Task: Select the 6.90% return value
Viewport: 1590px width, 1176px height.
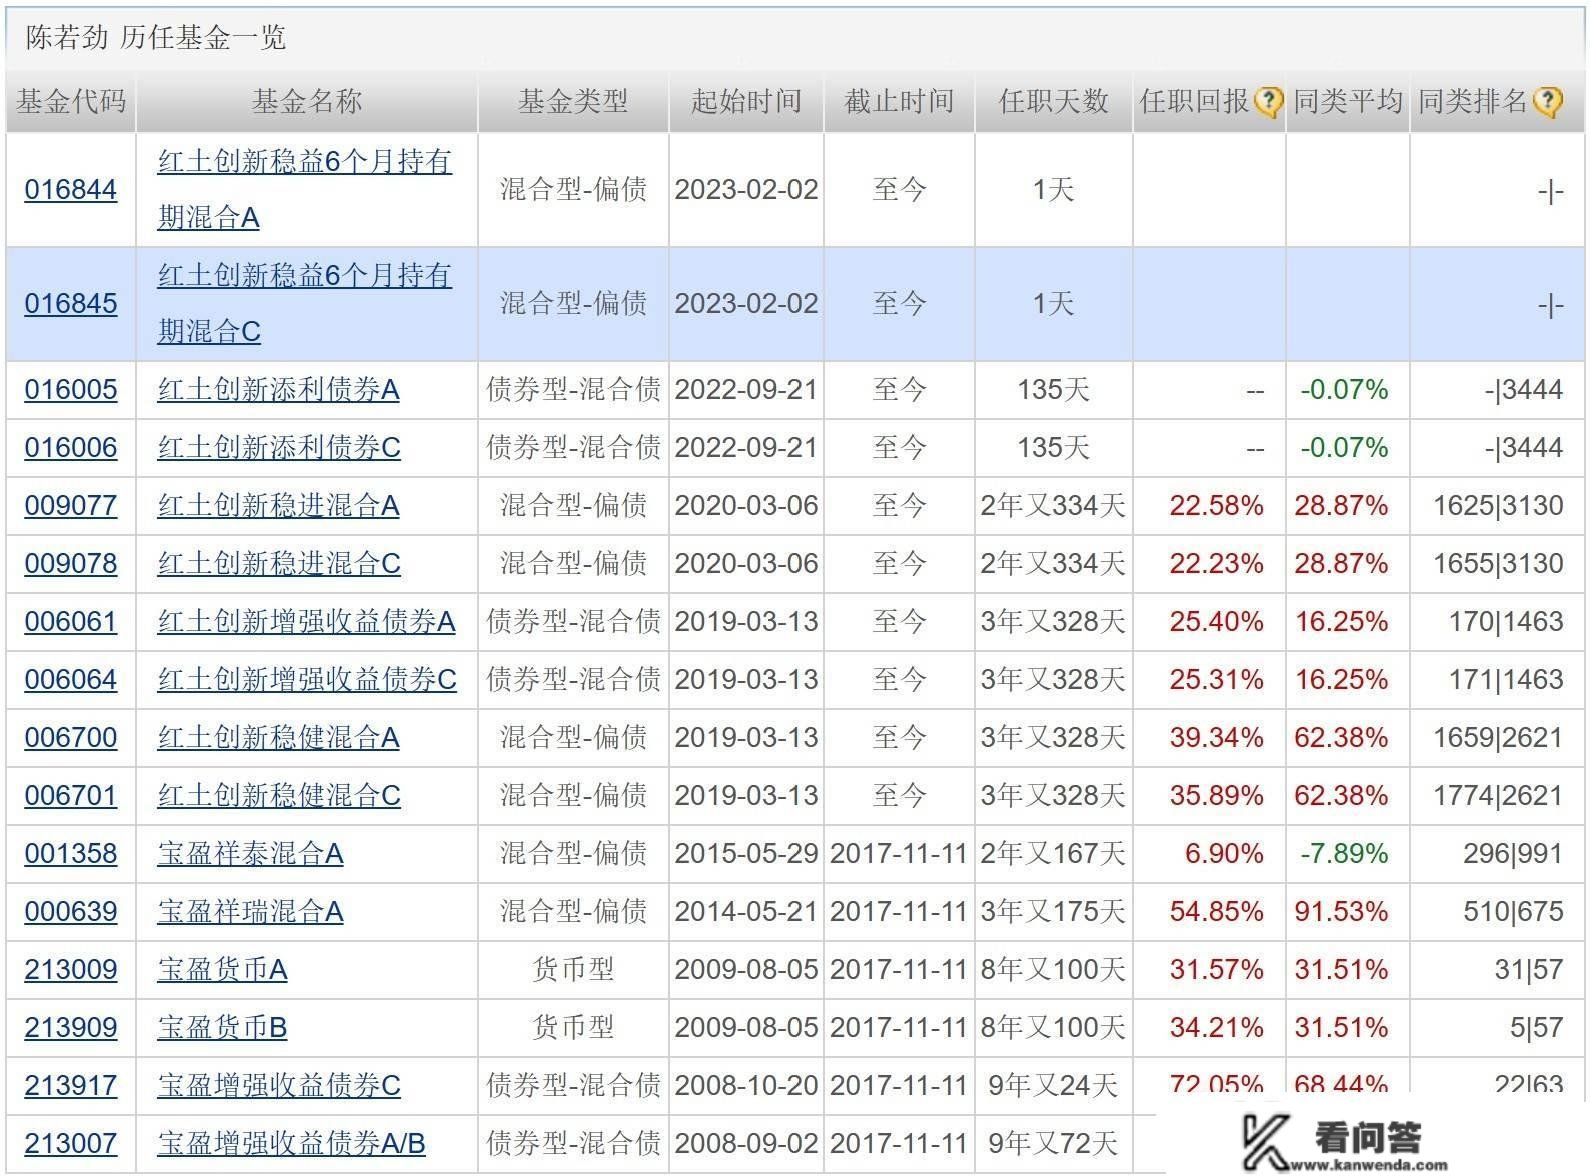Action: [x=1224, y=854]
